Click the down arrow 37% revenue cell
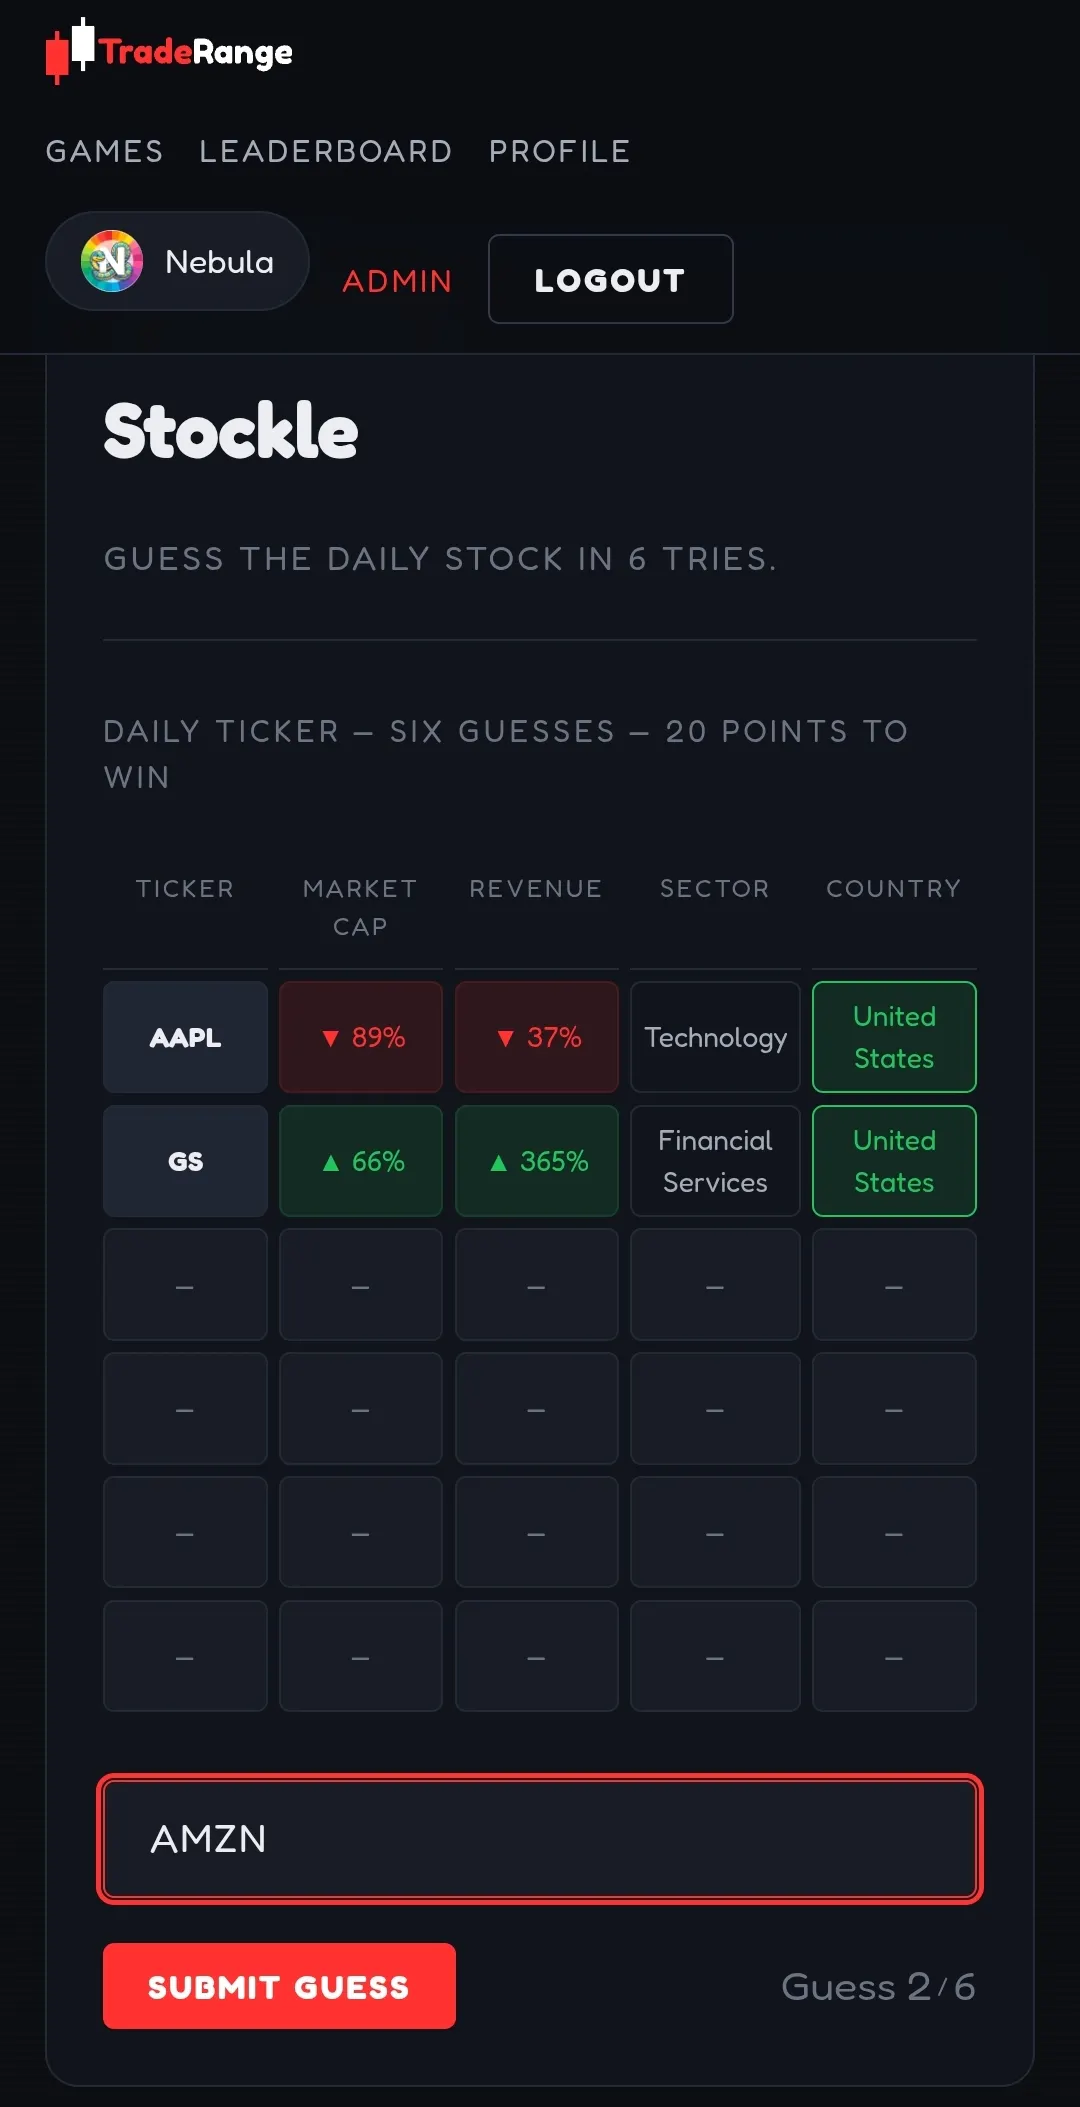Image resolution: width=1080 pixels, height=2107 pixels. [537, 1037]
